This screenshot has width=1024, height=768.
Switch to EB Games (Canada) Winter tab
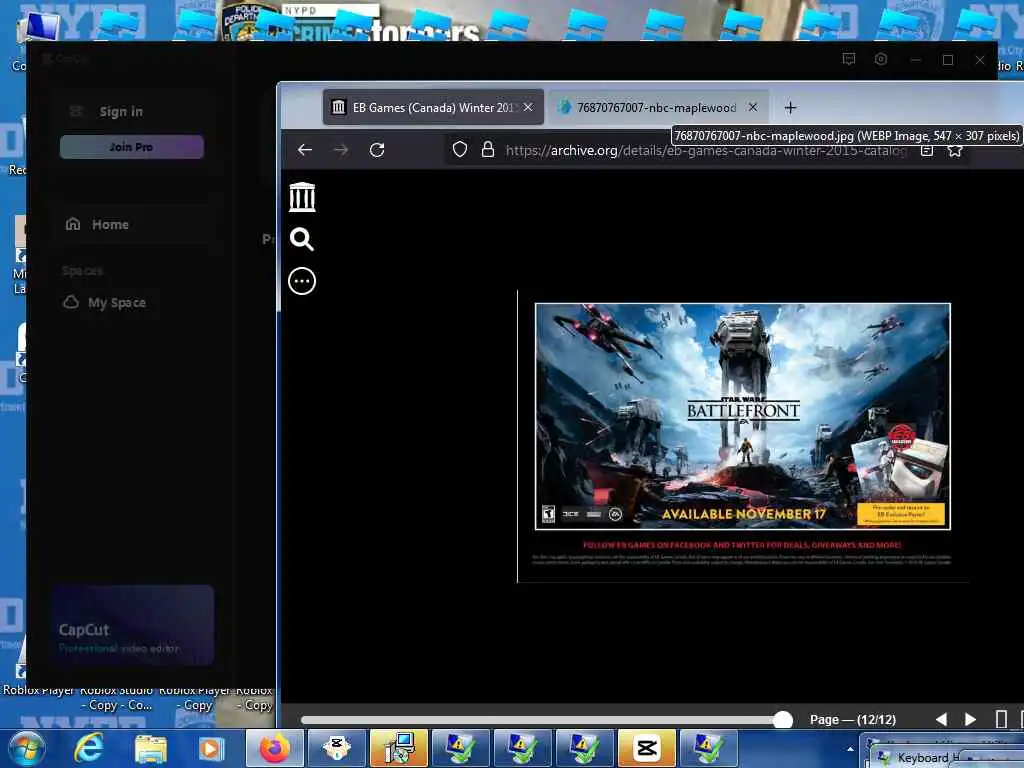432,107
